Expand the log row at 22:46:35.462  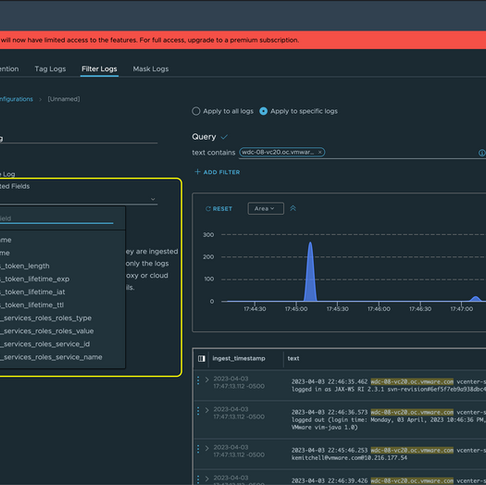[207, 379]
